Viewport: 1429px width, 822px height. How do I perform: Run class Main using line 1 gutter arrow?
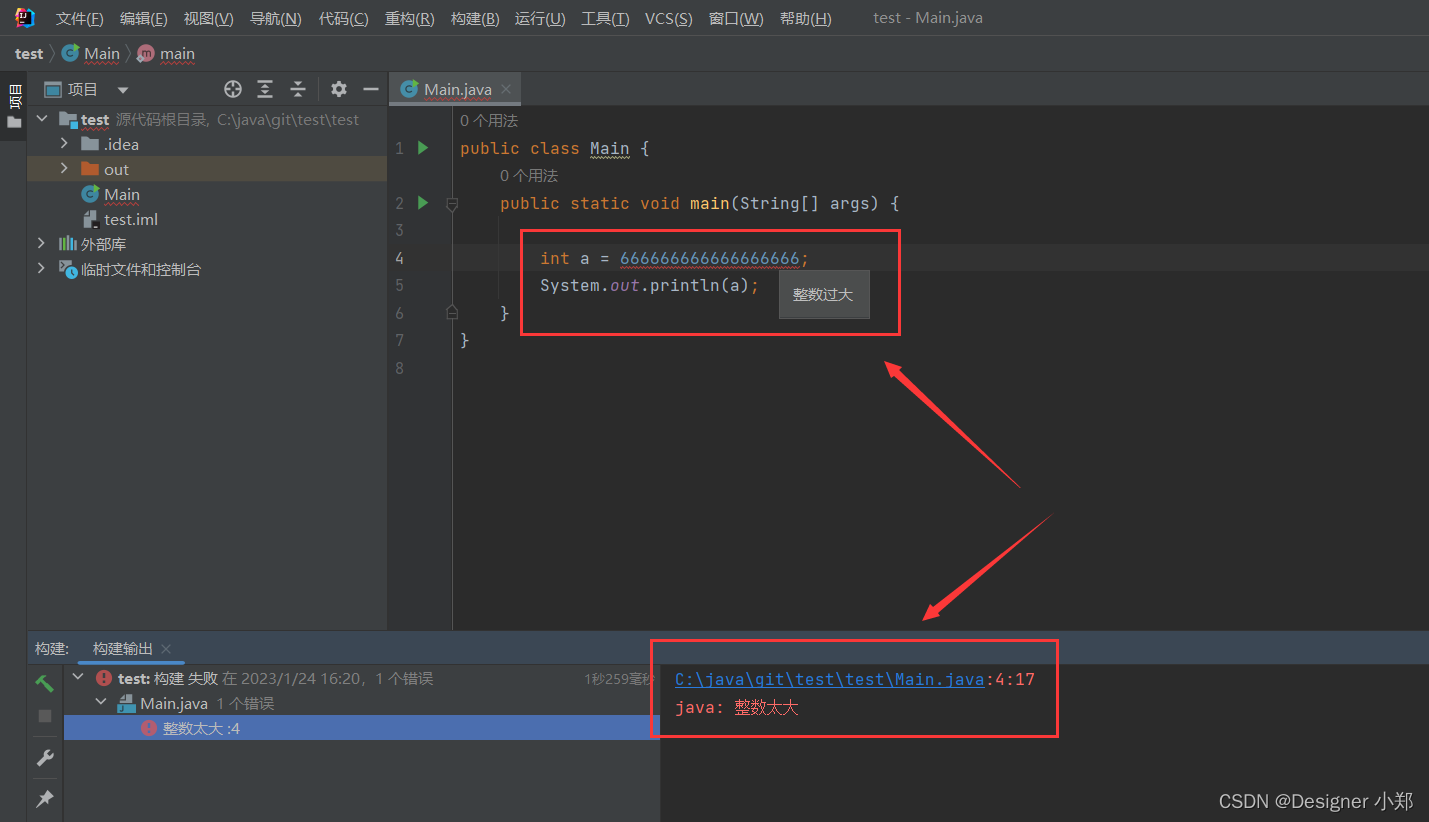(x=423, y=148)
